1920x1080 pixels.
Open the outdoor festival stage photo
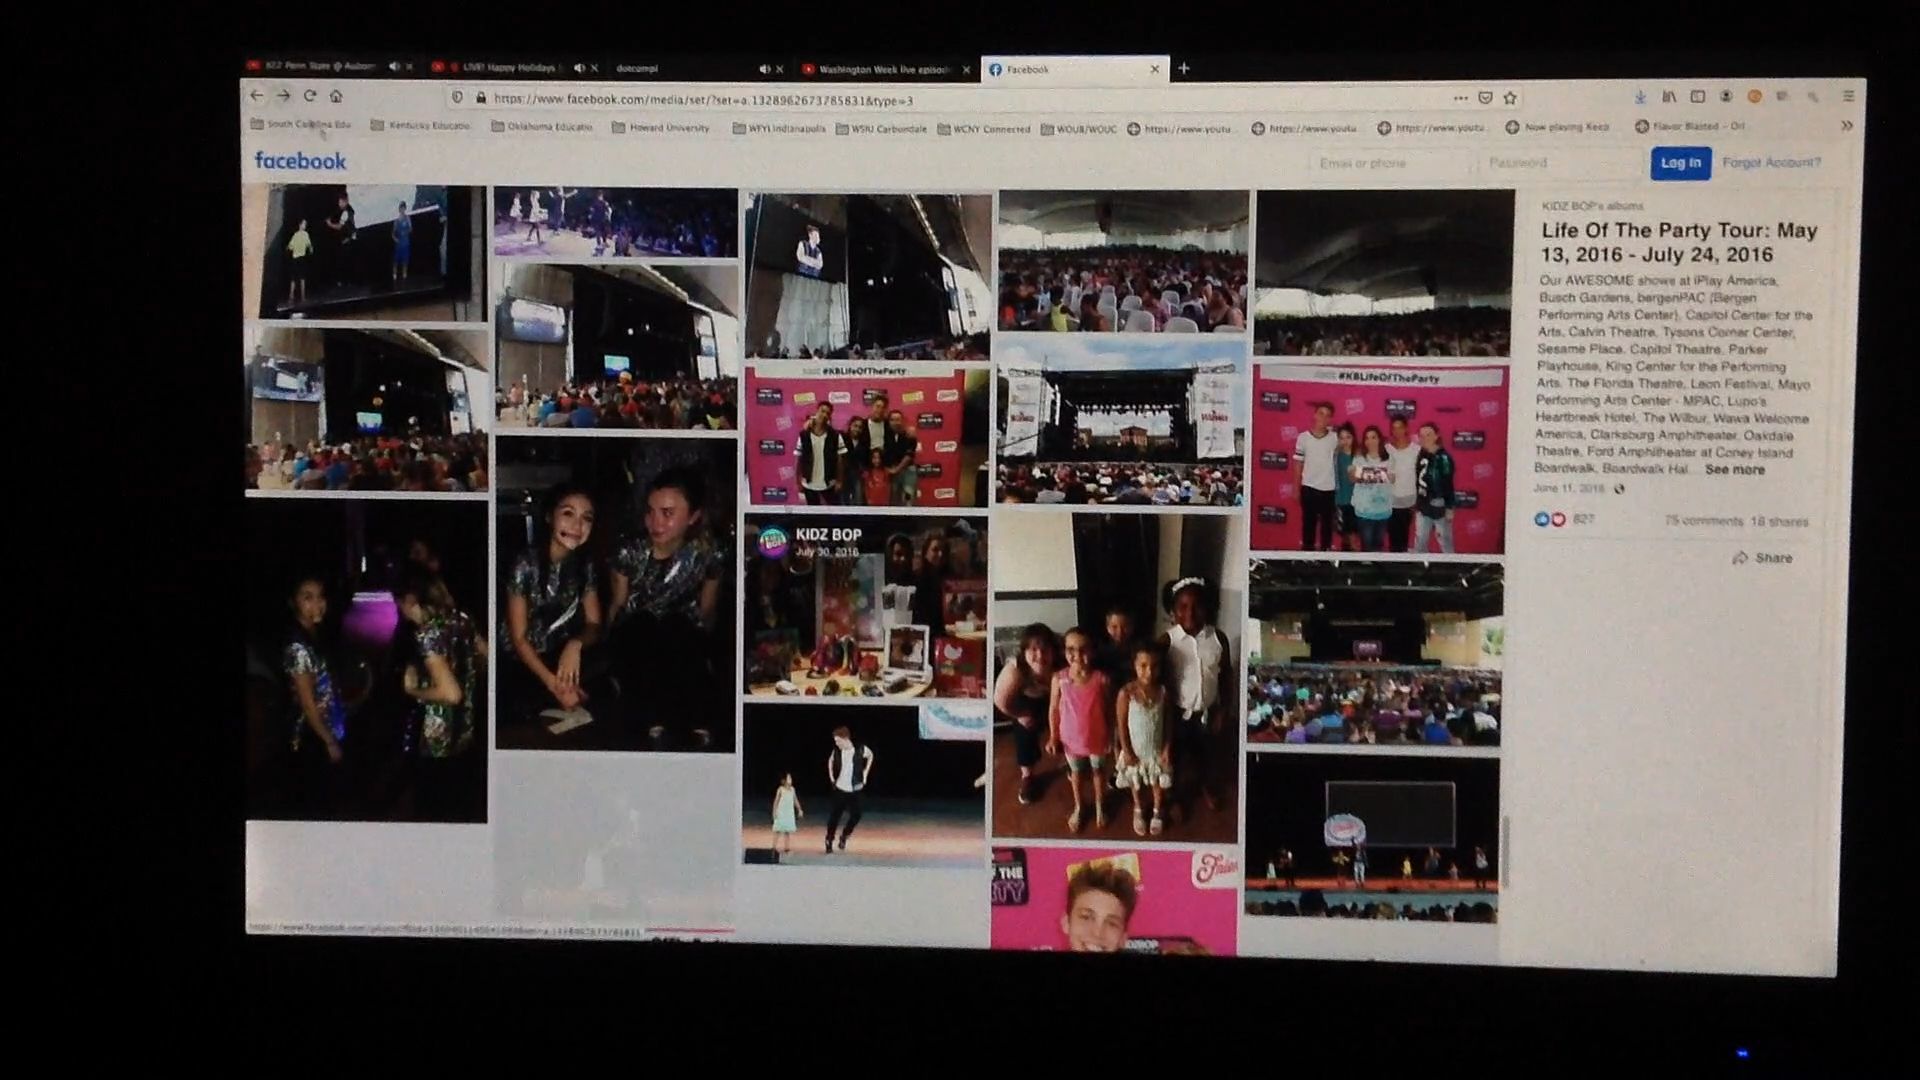click(1120, 421)
